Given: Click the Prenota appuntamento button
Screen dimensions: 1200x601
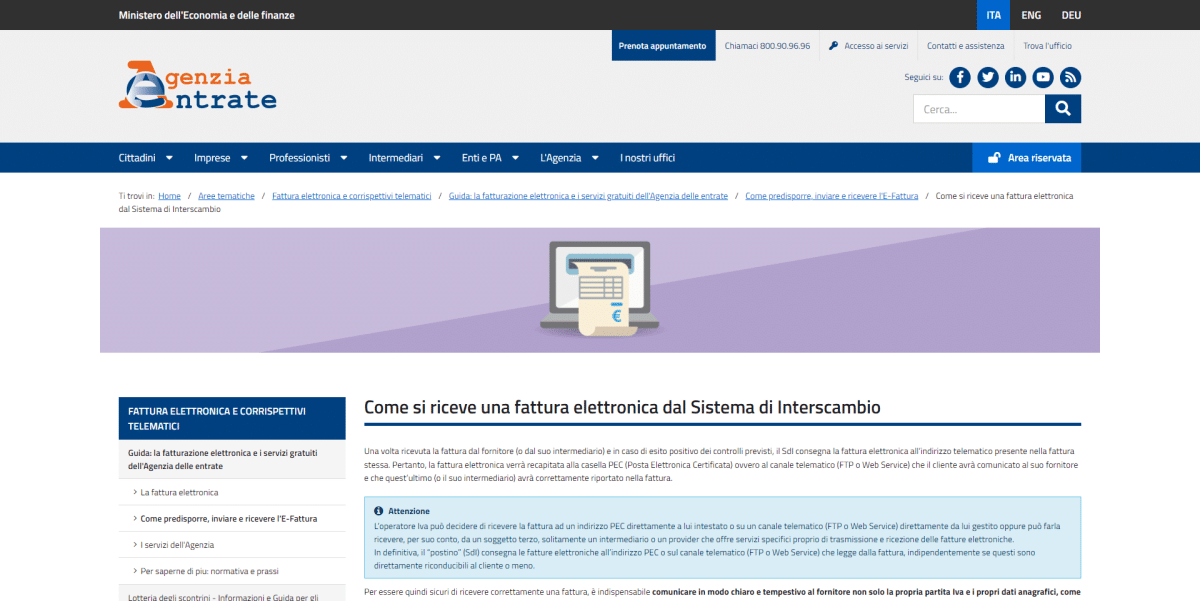Looking at the screenshot, I should click(662, 46).
